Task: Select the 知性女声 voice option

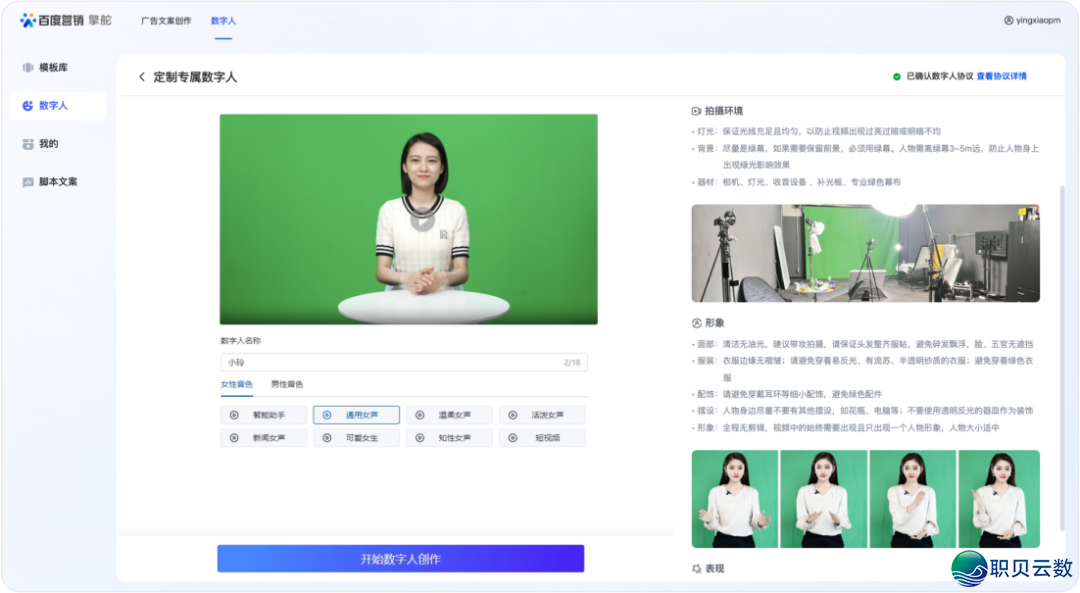Action: point(449,437)
